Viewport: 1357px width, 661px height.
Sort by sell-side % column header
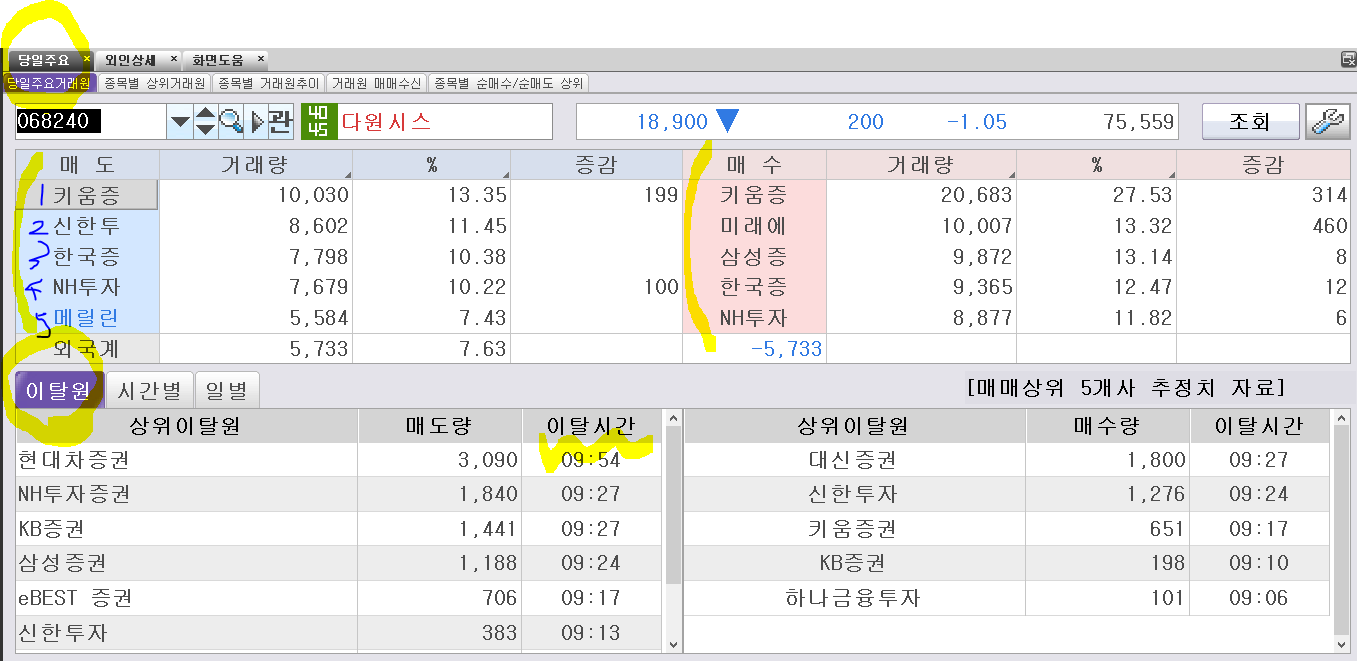coord(432,165)
